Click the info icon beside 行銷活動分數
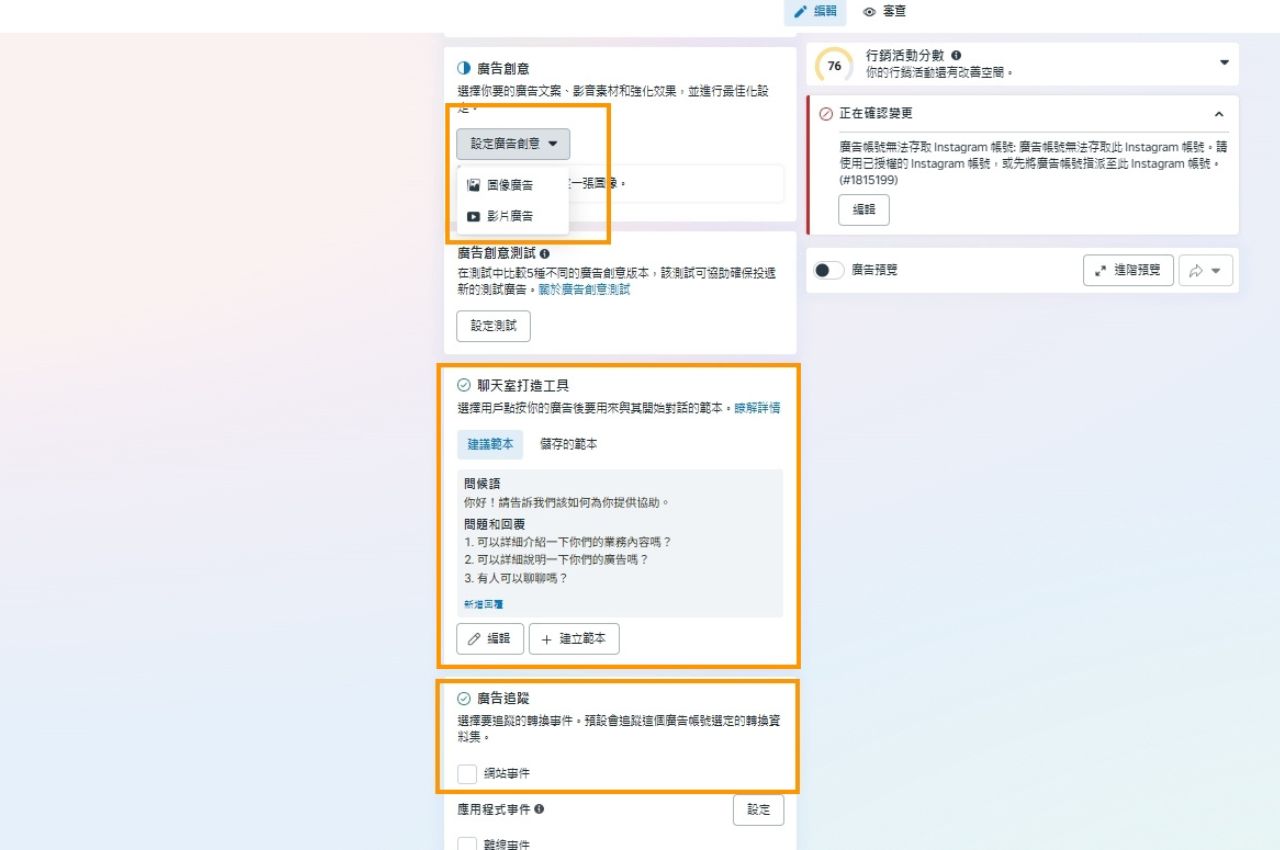1280x850 pixels. [x=958, y=55]
